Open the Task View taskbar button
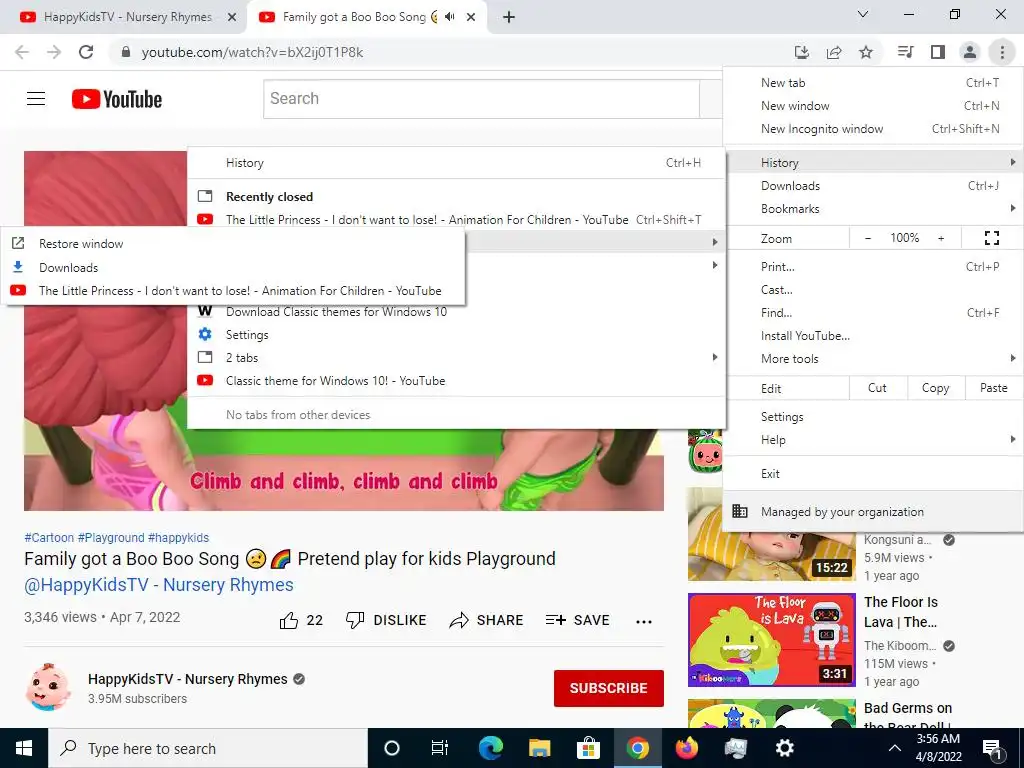 pos(440,748)
